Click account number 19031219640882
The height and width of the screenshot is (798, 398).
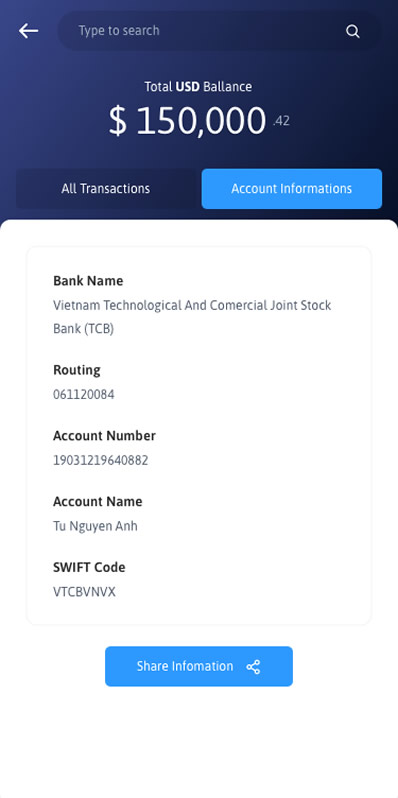(100, 460)
